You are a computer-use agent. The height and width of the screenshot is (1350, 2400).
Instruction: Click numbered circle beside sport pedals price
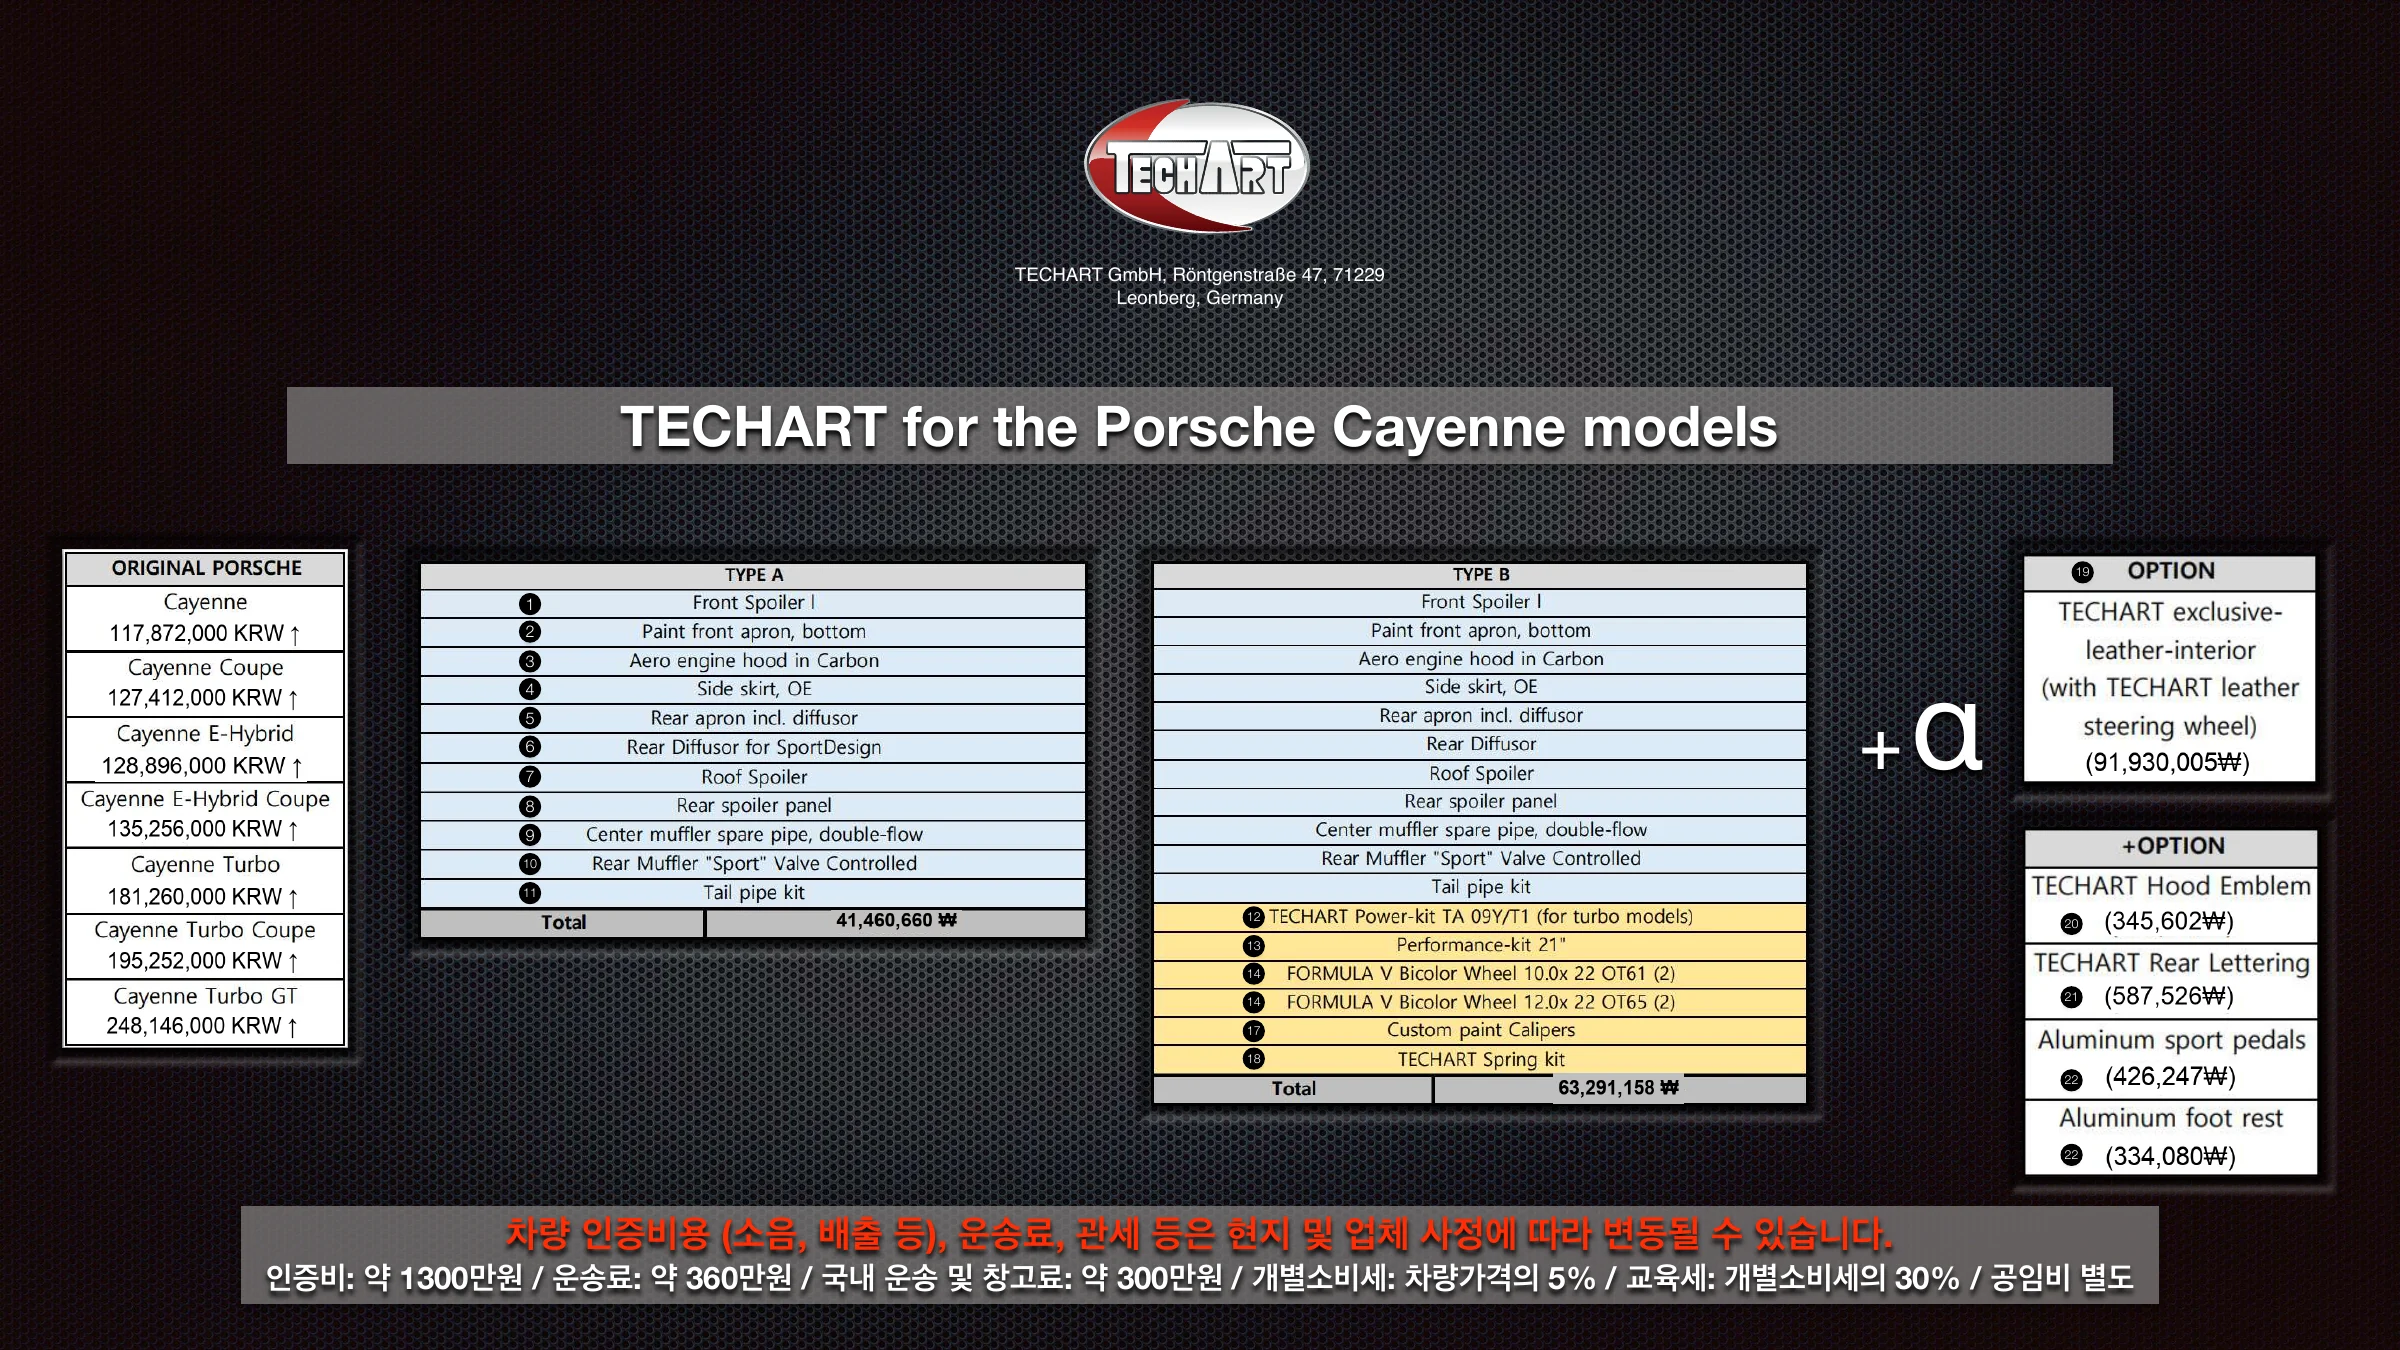click(x=2071, y=1080)
